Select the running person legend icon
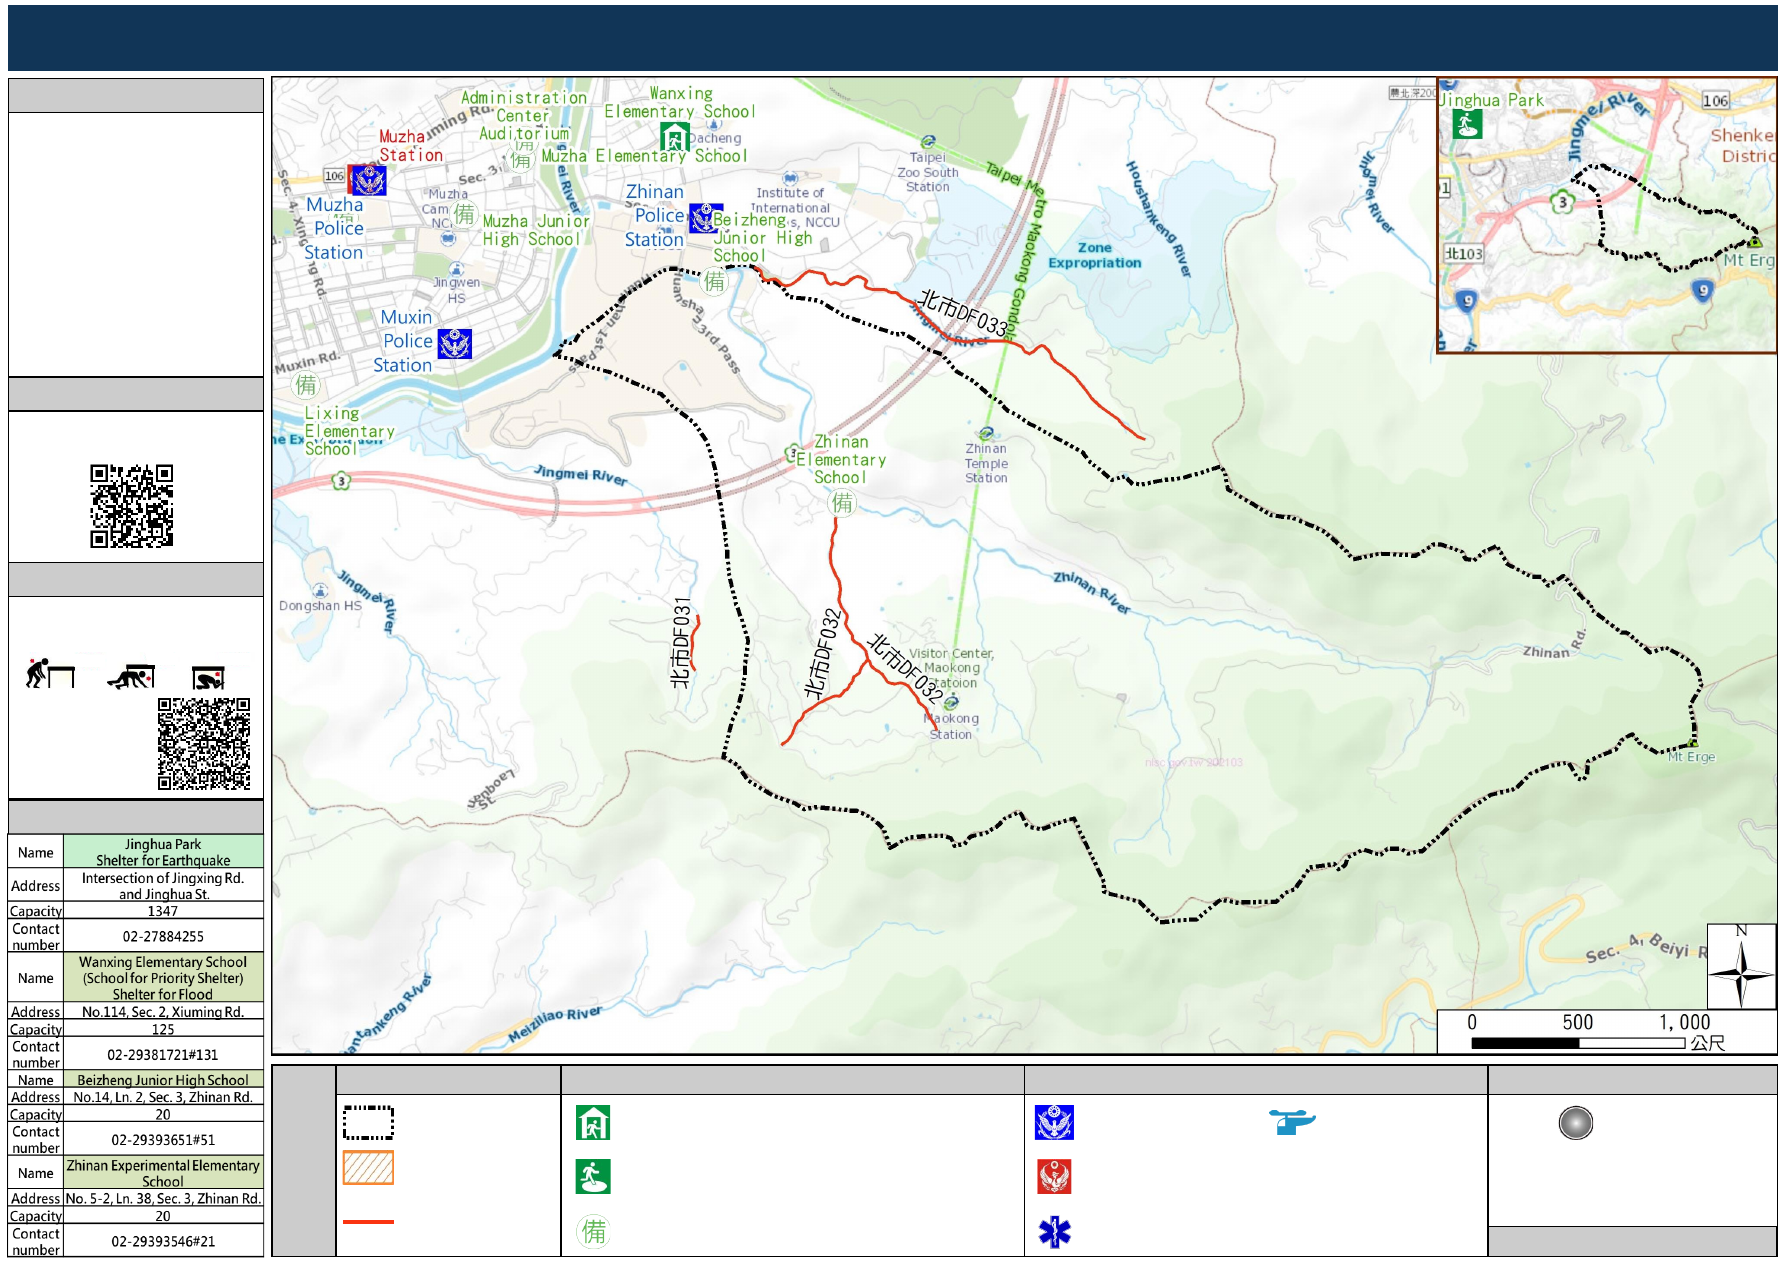Image resolution: width=1786 pixels, height=1263 pixels. 593,1177
